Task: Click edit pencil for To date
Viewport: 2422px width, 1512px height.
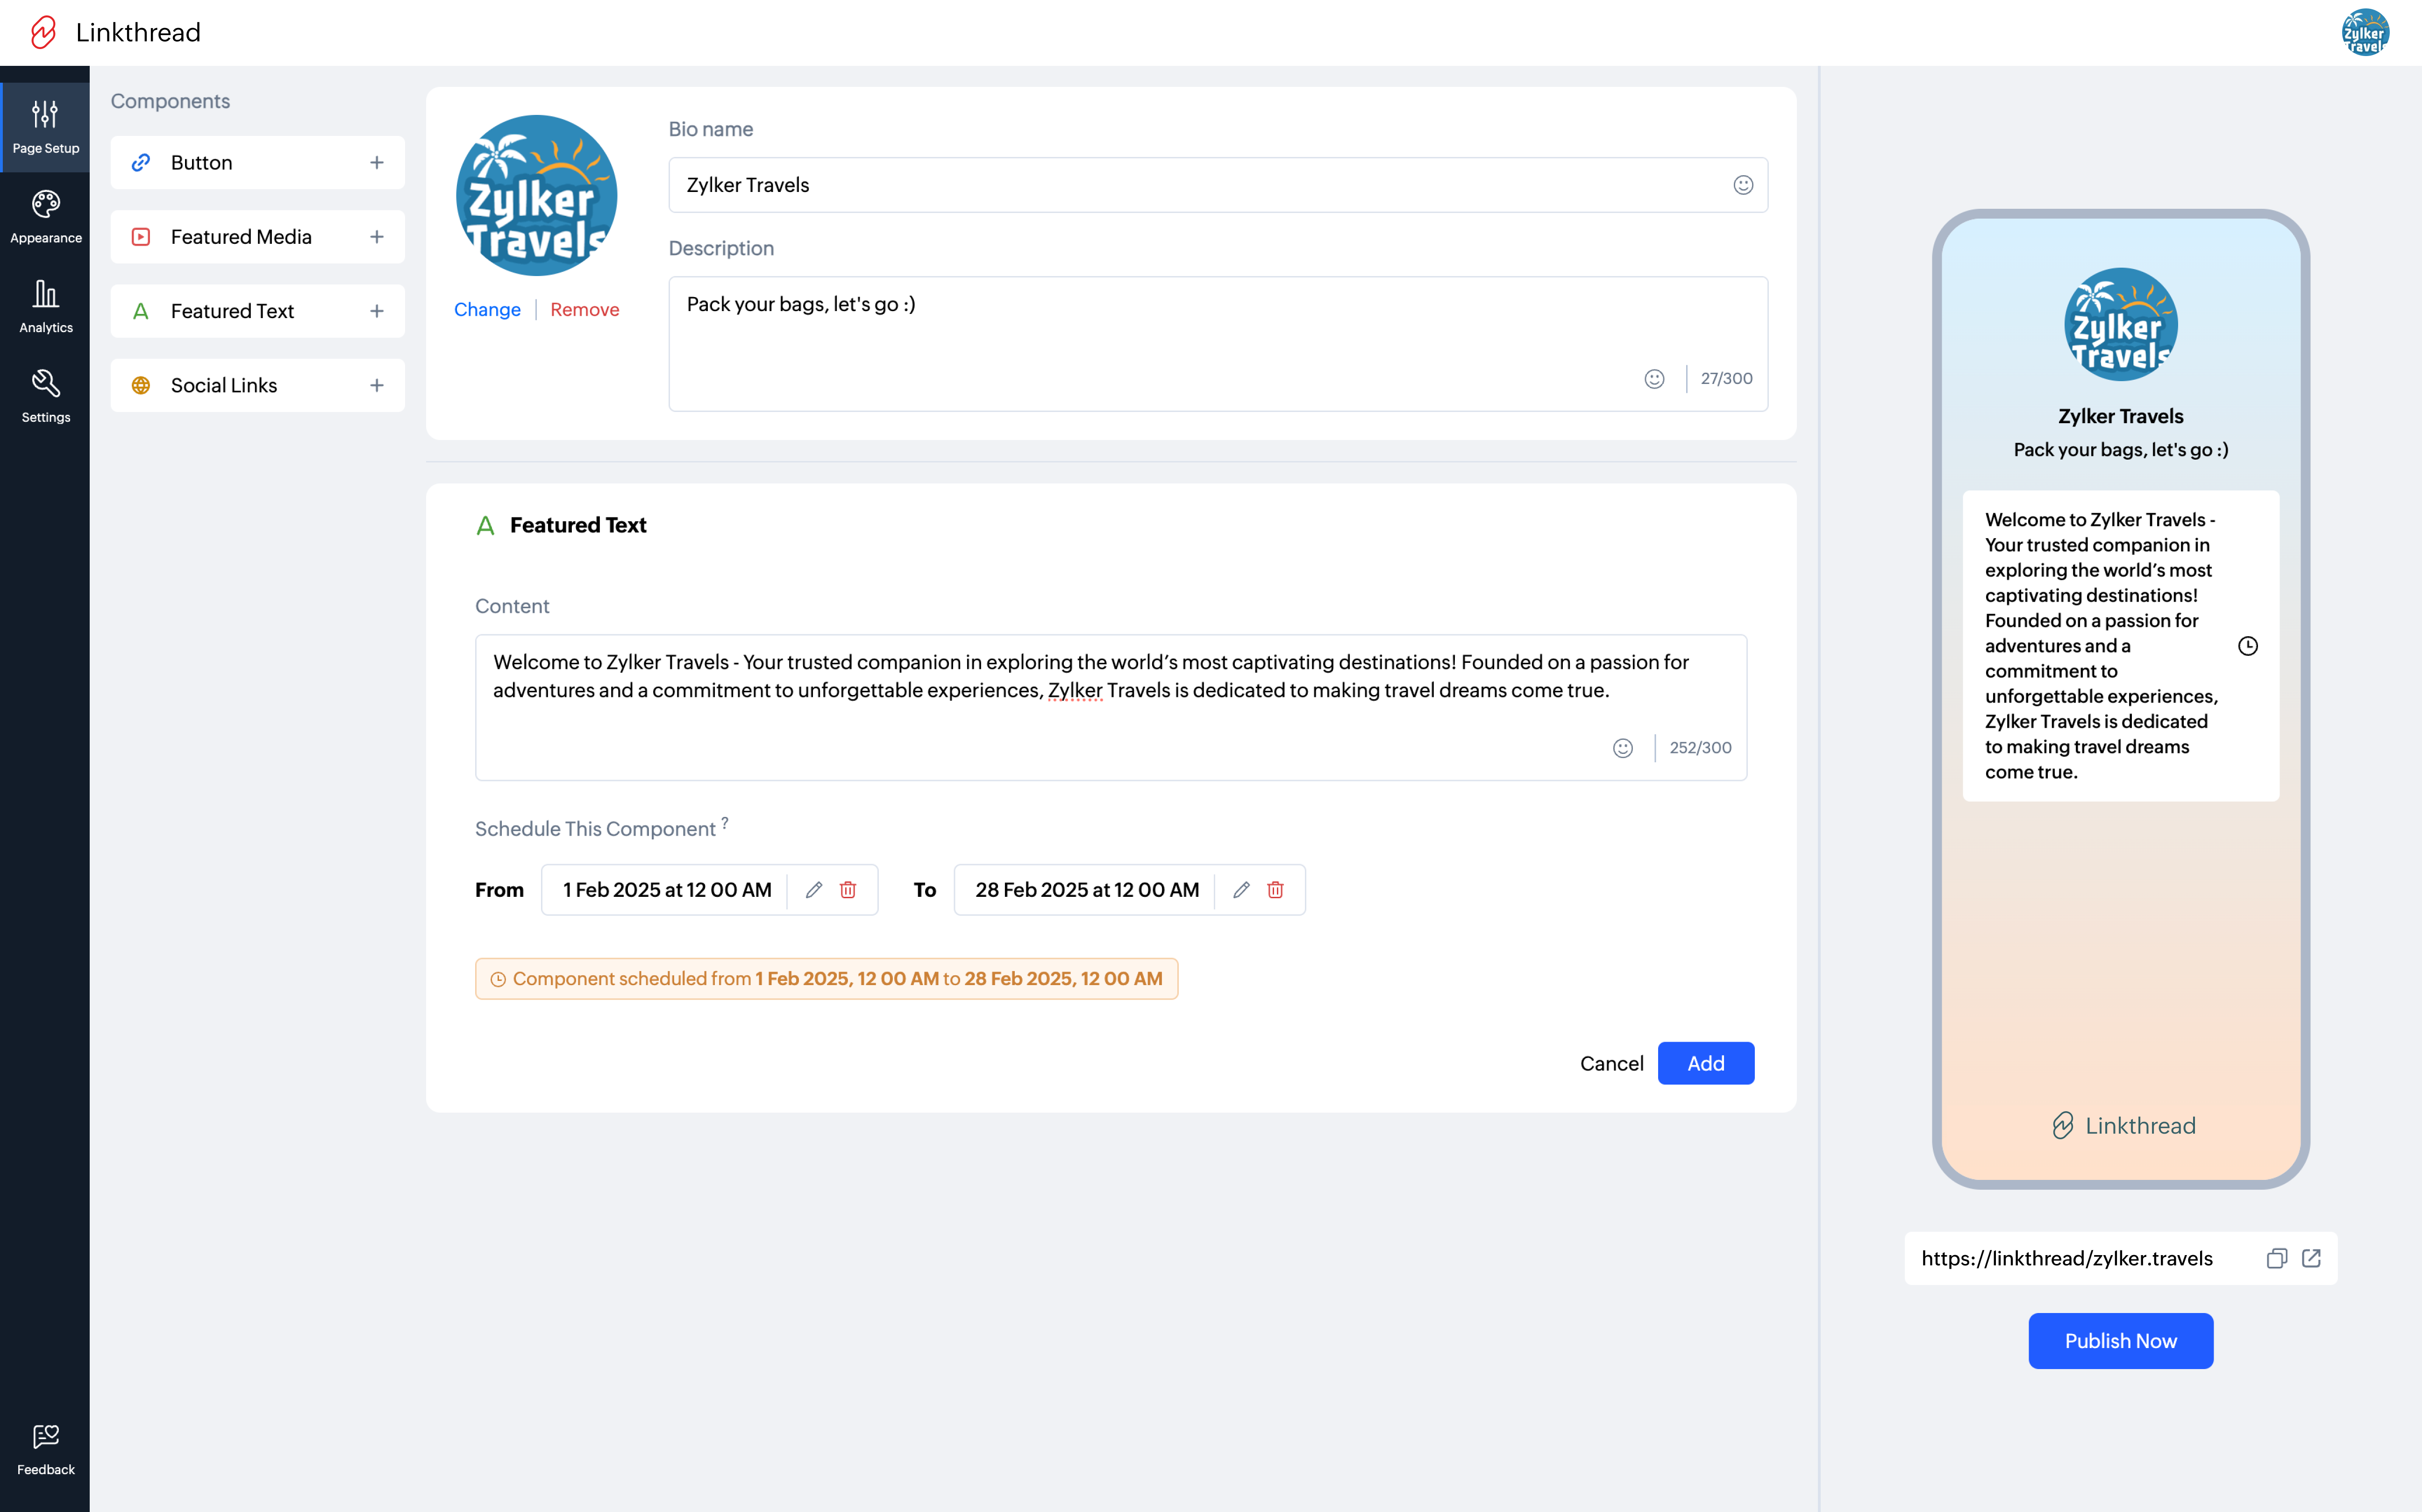Action: (1241, 889)
